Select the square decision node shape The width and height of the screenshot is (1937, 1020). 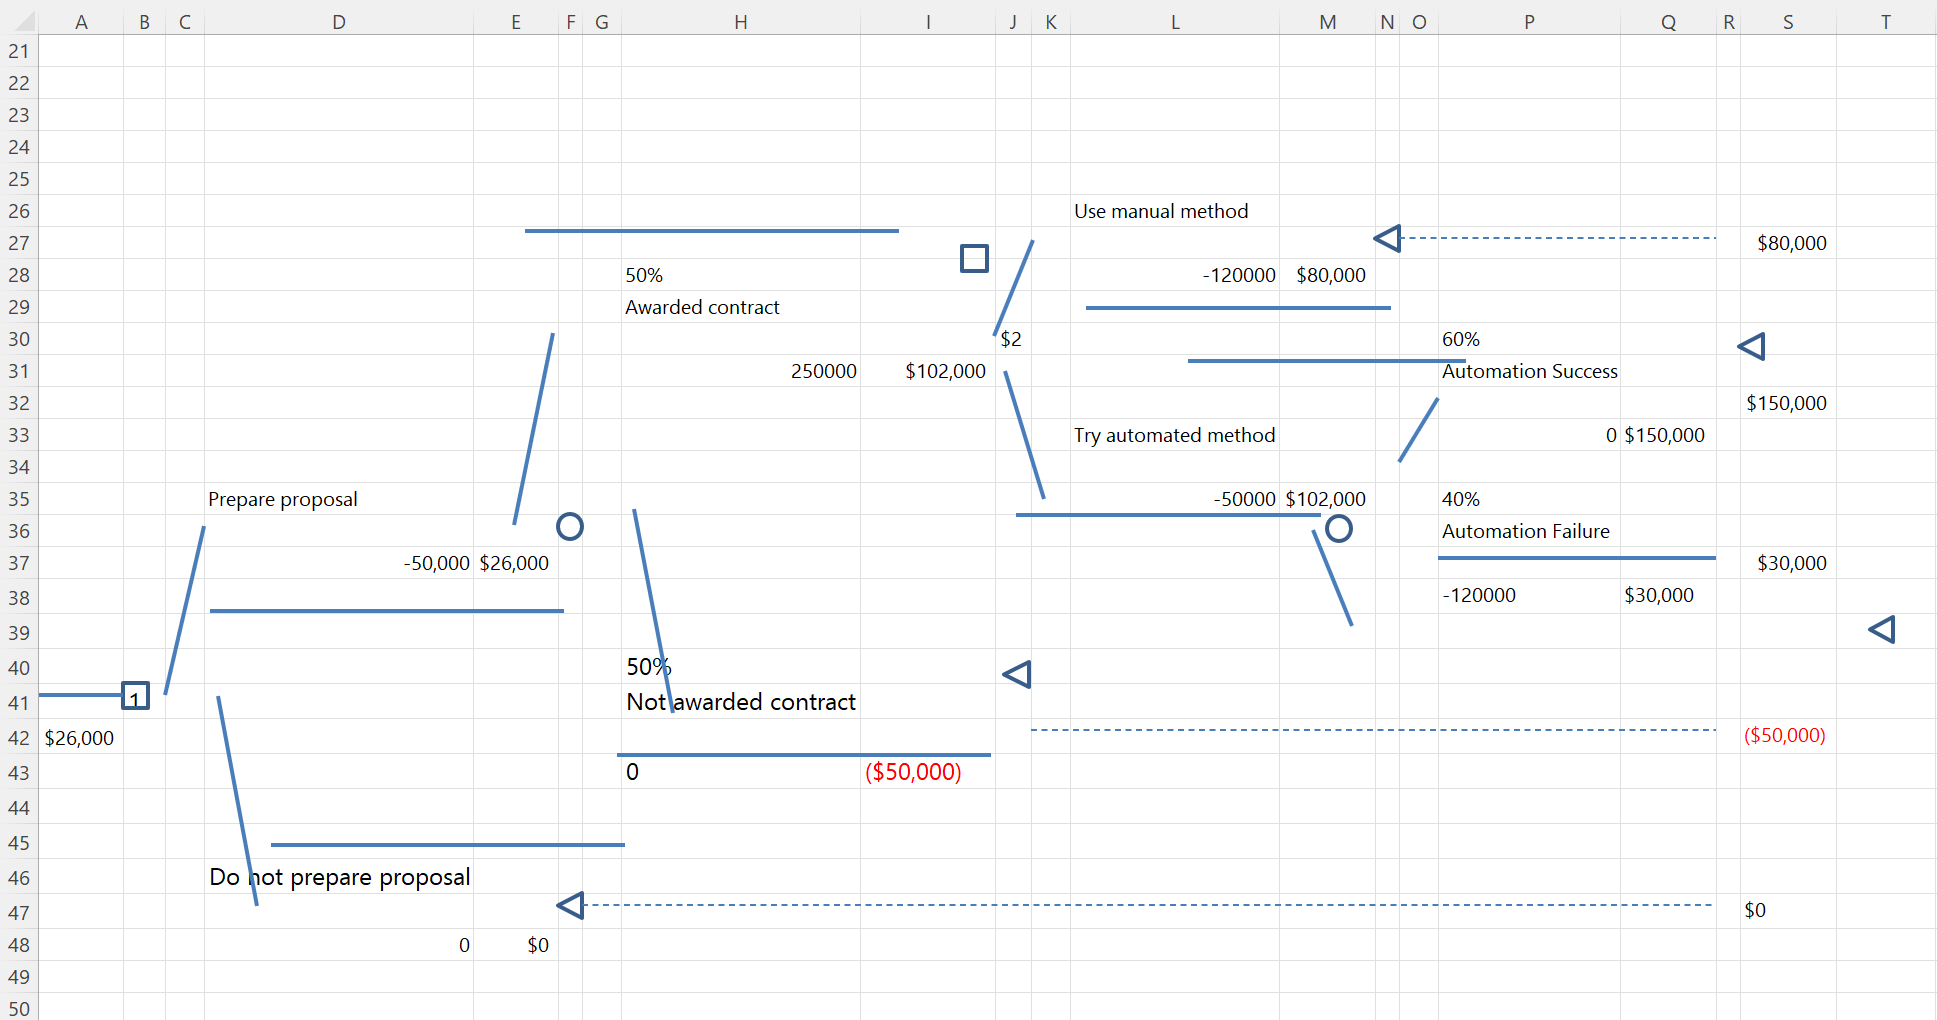[x=973, y=258]
